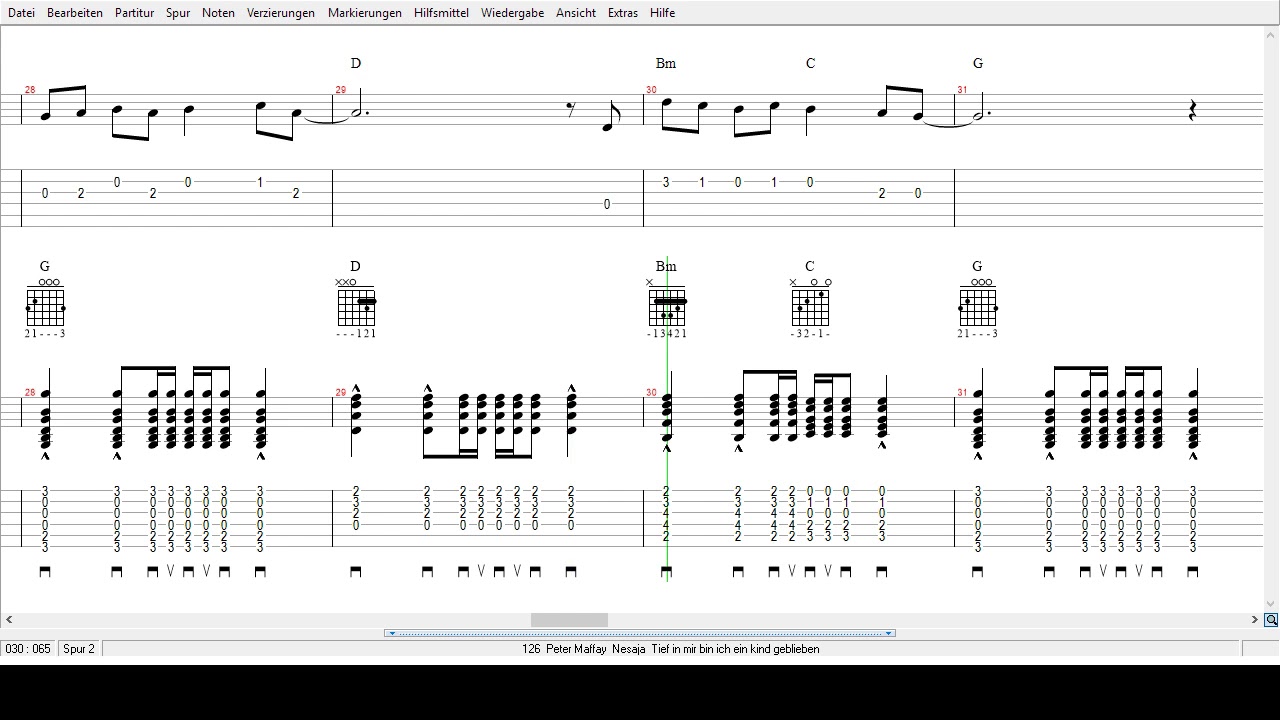The height and width of the screenshot is (720, 1280).
Task: Click measure number 30 in lower track
Action: coord(651,393)
